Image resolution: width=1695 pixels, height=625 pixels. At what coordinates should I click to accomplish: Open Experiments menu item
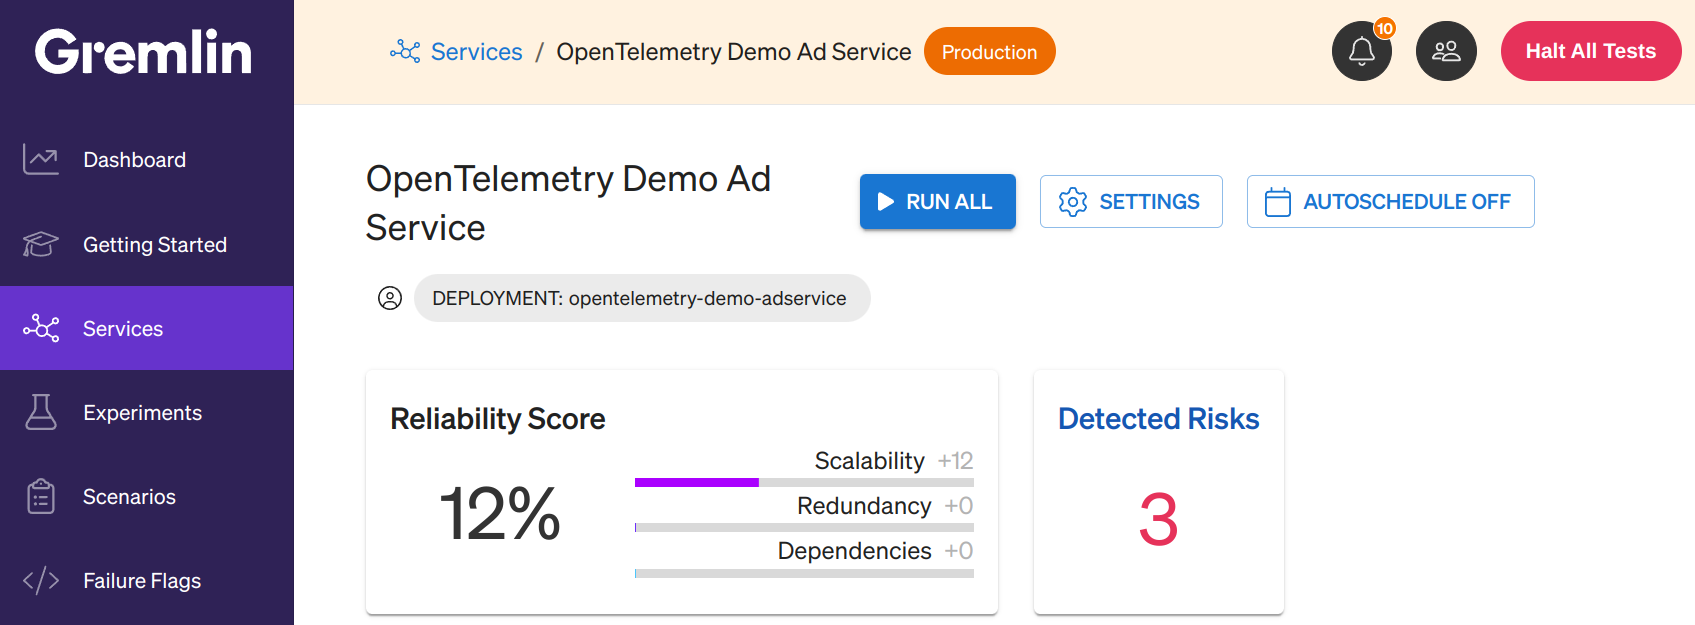click(x=147, y=412)
